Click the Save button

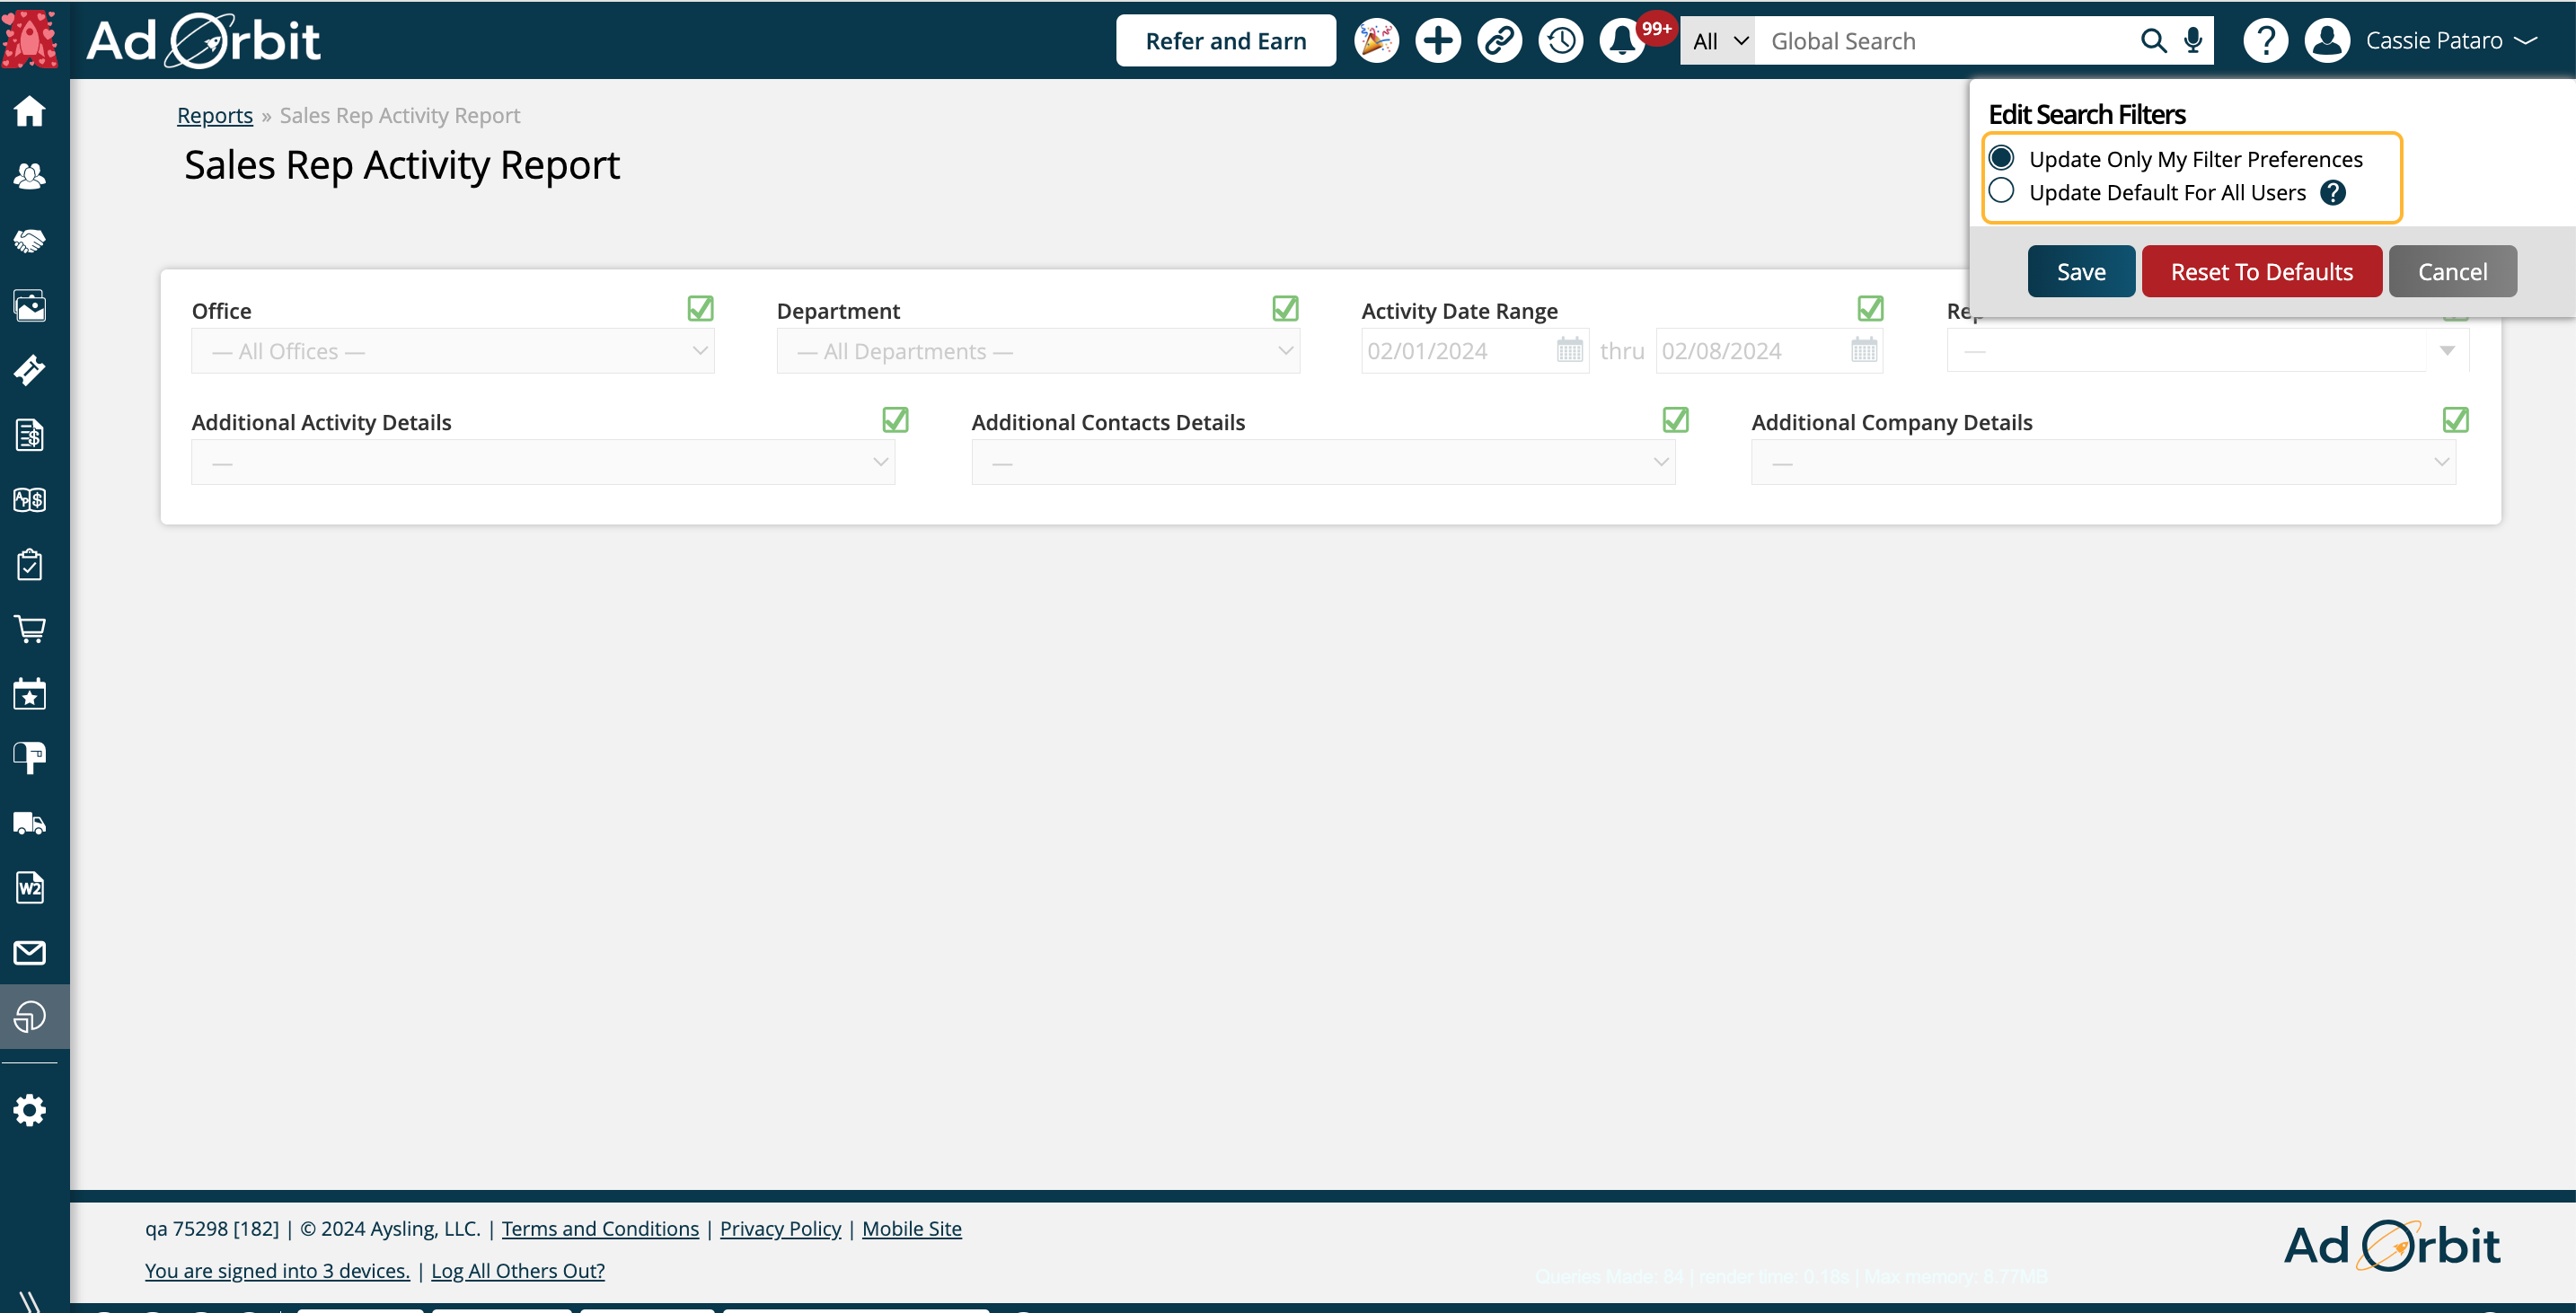click(2080, 271)
